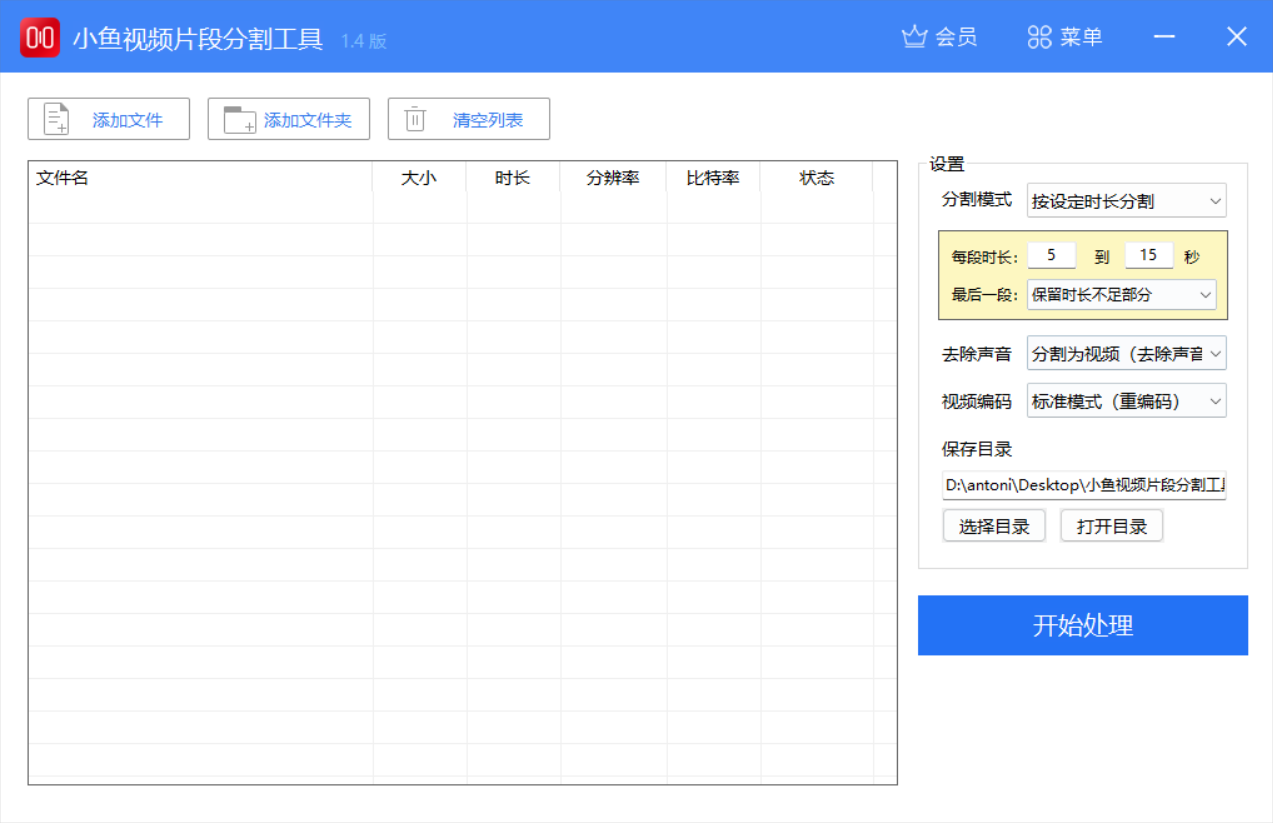The width and height of the screenshot is (1273, 823).
Task: Click the trash icon to clear list
Action: point(415,118)
